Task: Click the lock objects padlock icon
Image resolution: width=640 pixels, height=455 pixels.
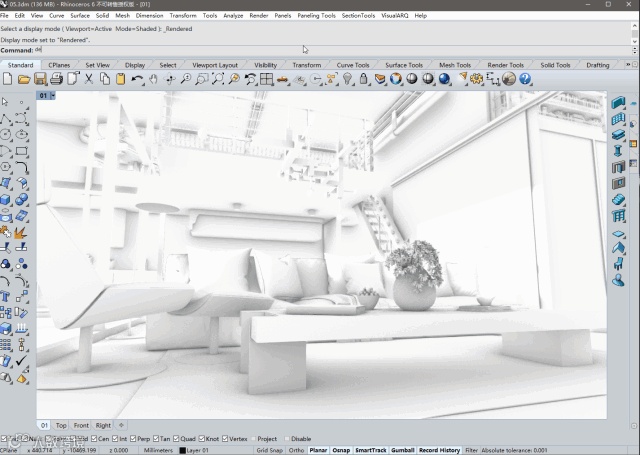Action: (x=363, y=79)
